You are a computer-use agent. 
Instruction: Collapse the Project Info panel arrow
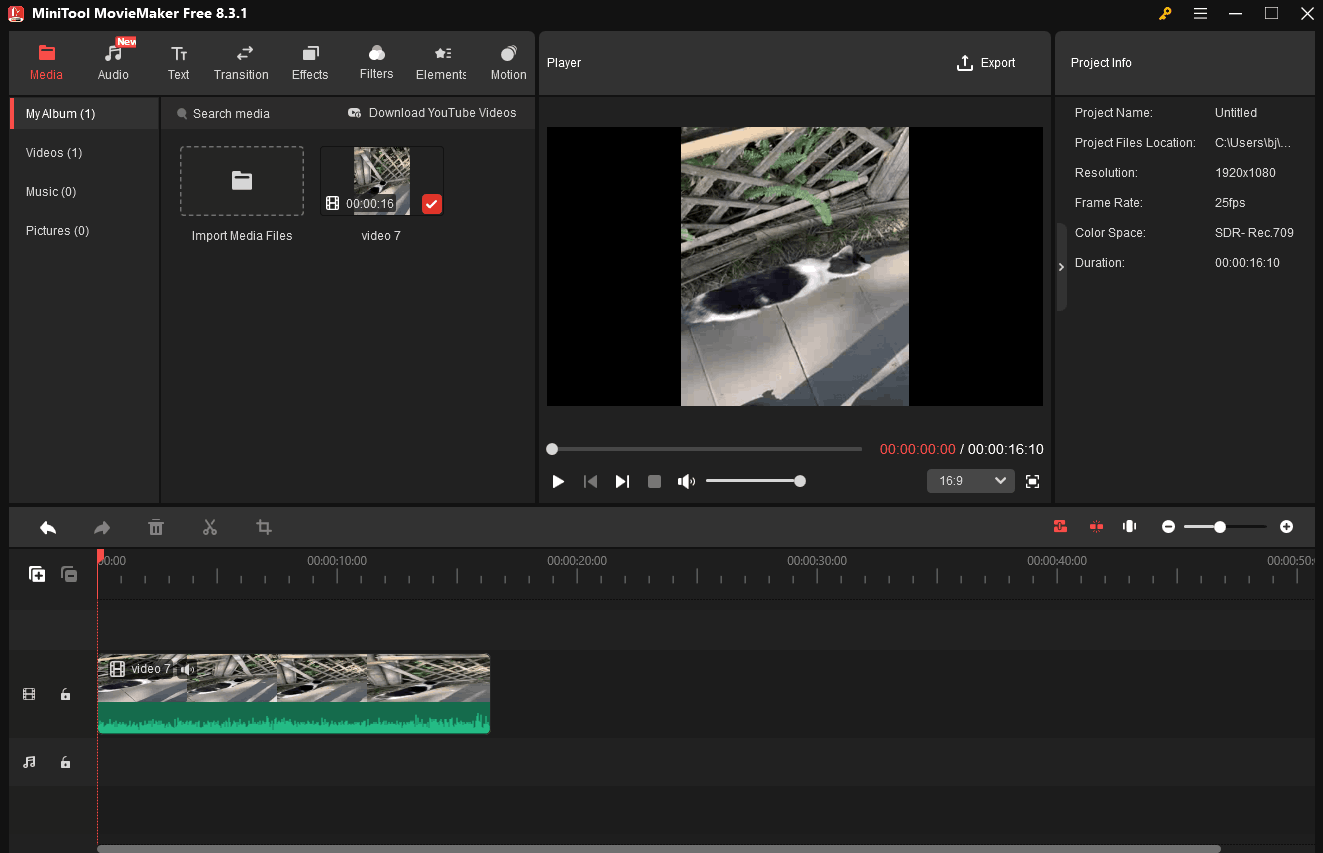click(x=1061, y=267)
